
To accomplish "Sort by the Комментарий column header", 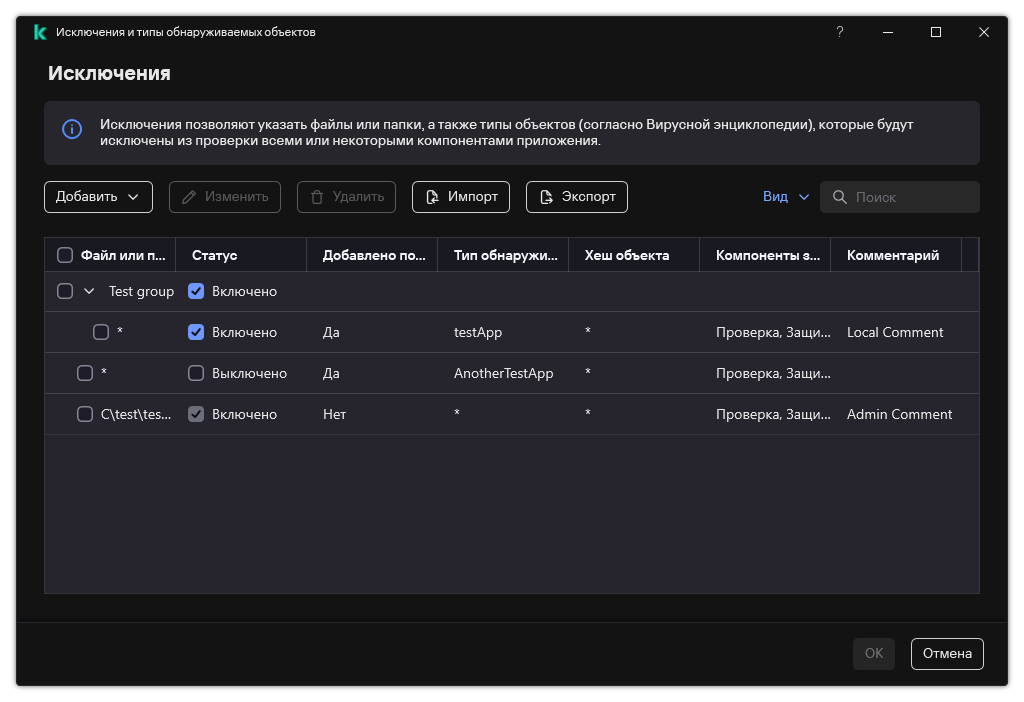I will (x=892, y=255).
